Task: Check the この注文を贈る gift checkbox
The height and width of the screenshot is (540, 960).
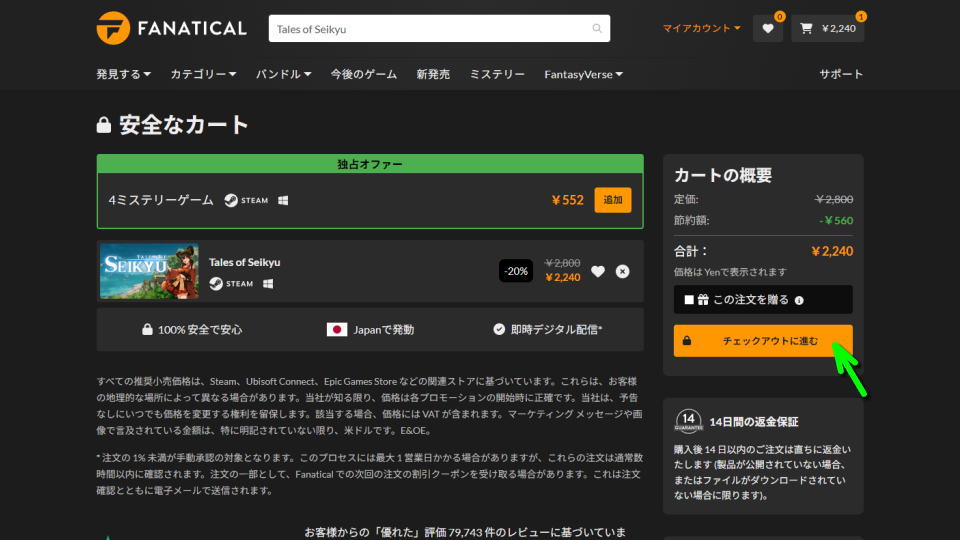Action: pyautogui.click(x=689, y=299)
